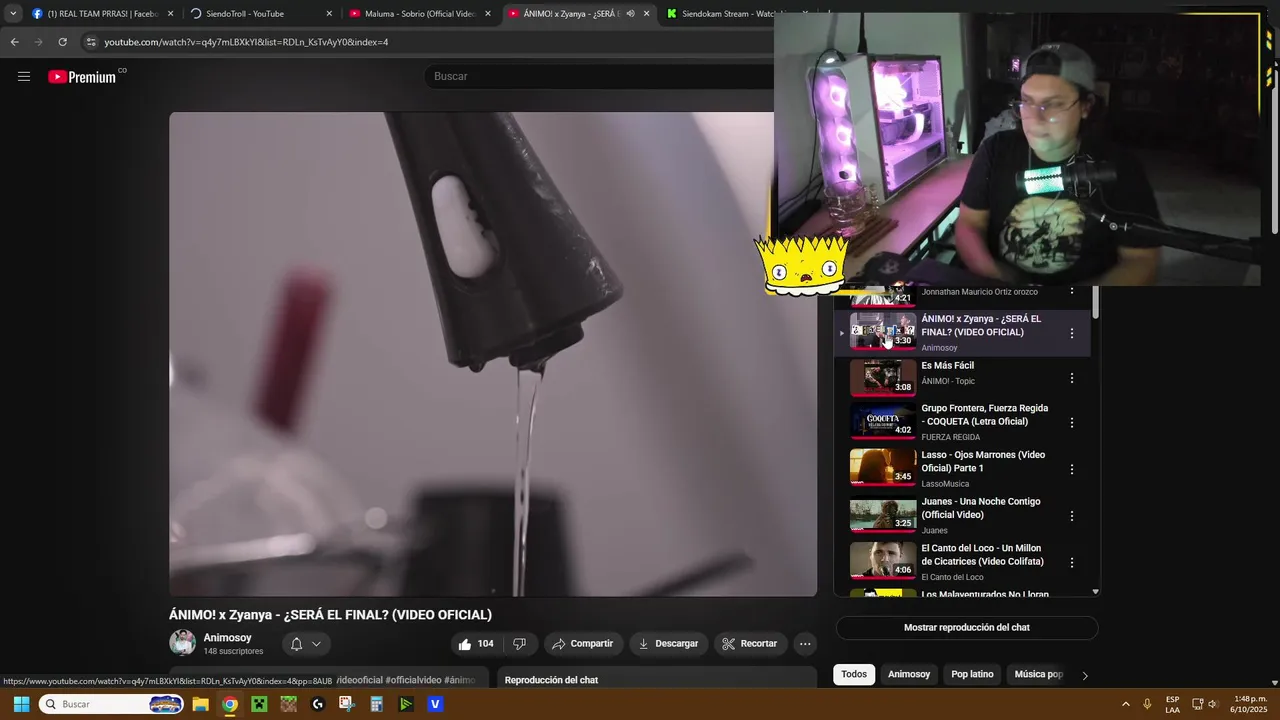The image size is (1280, 720).
Task: Show more filter chips with right arrow
Action: [1085, 675]
